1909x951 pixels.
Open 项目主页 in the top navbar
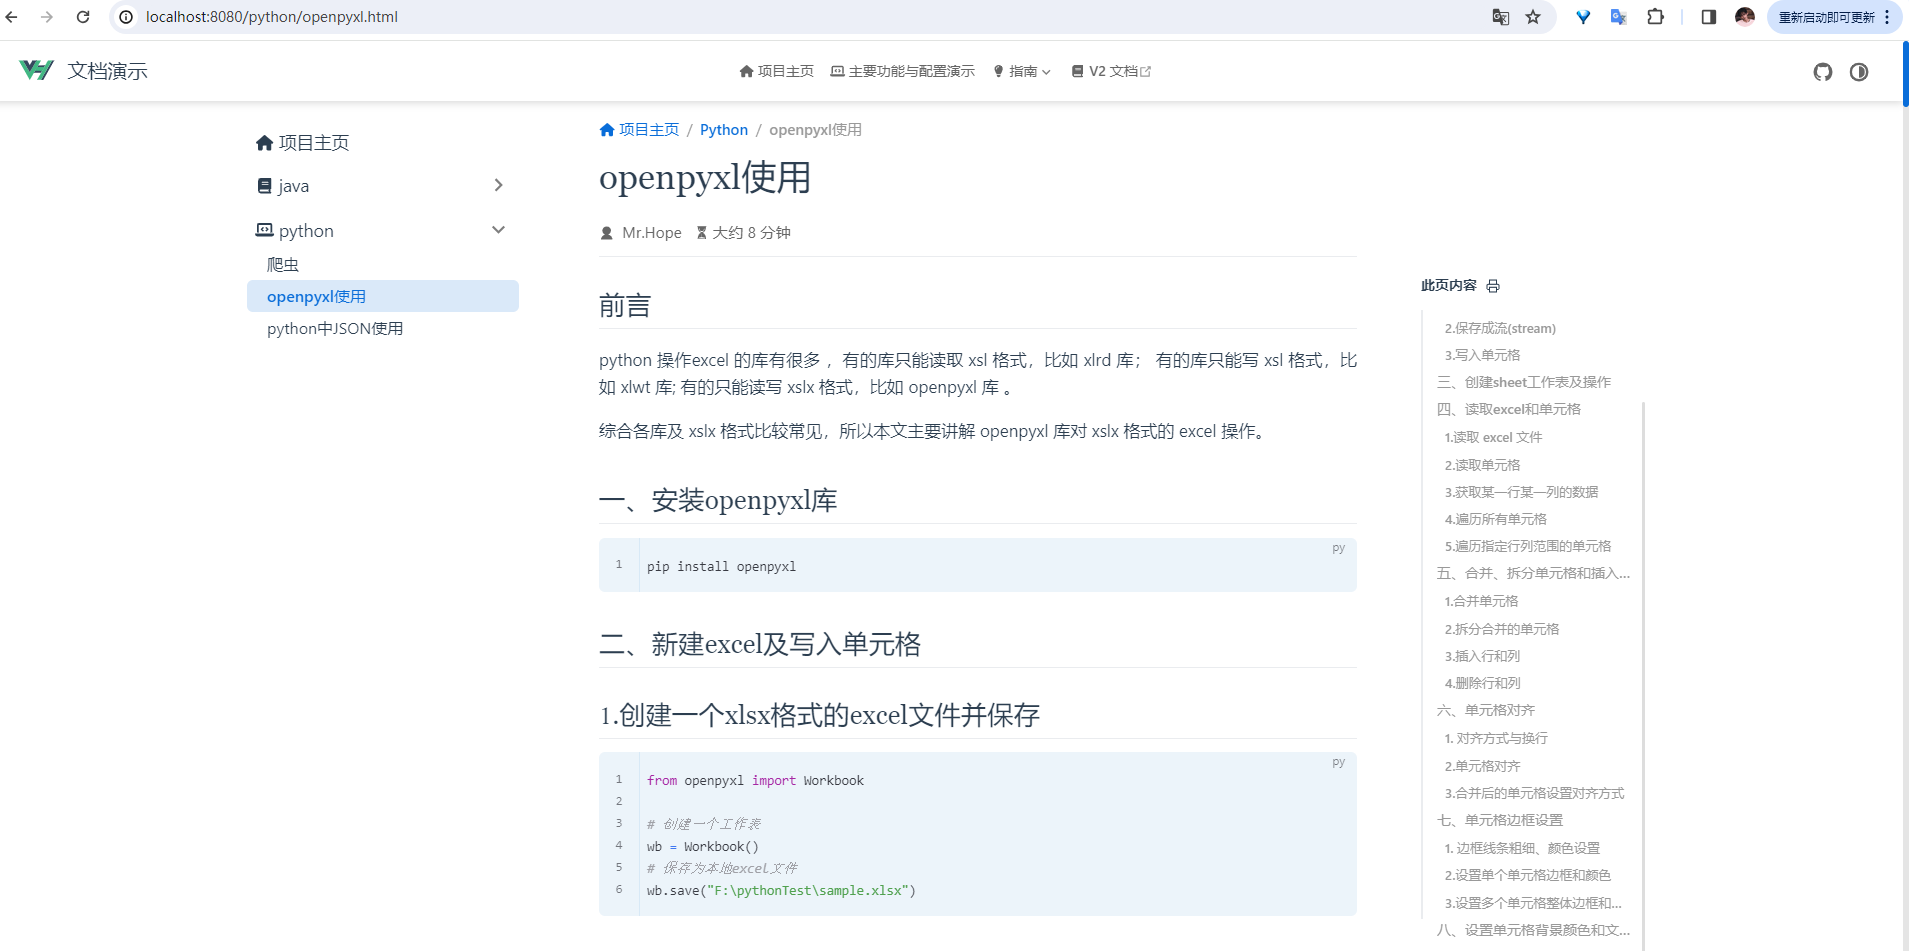[776, 71]
